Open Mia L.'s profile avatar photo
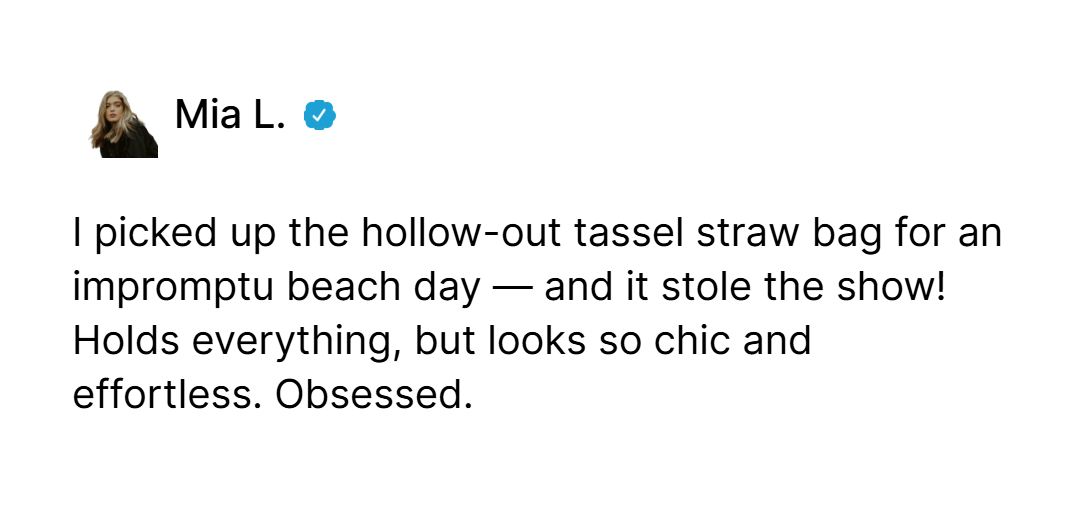1075x517 pixels. tap(124, 124)
